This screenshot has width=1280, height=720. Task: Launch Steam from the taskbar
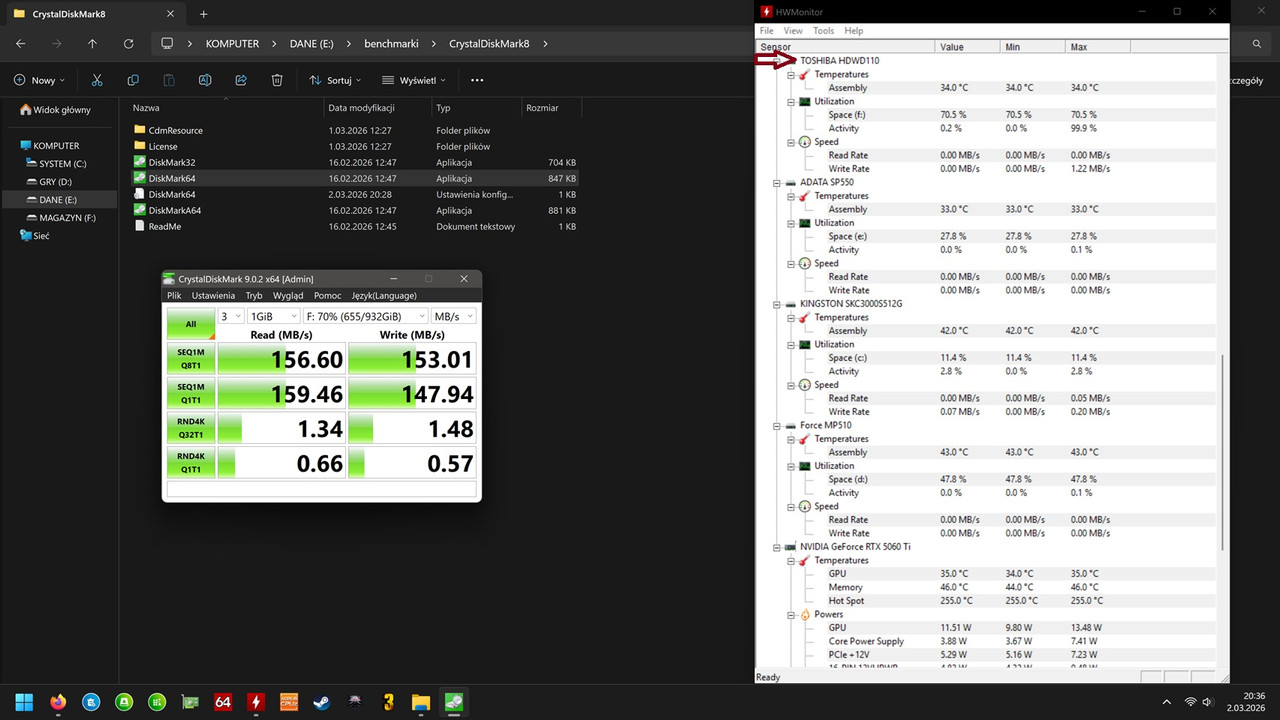coord(322,702)
